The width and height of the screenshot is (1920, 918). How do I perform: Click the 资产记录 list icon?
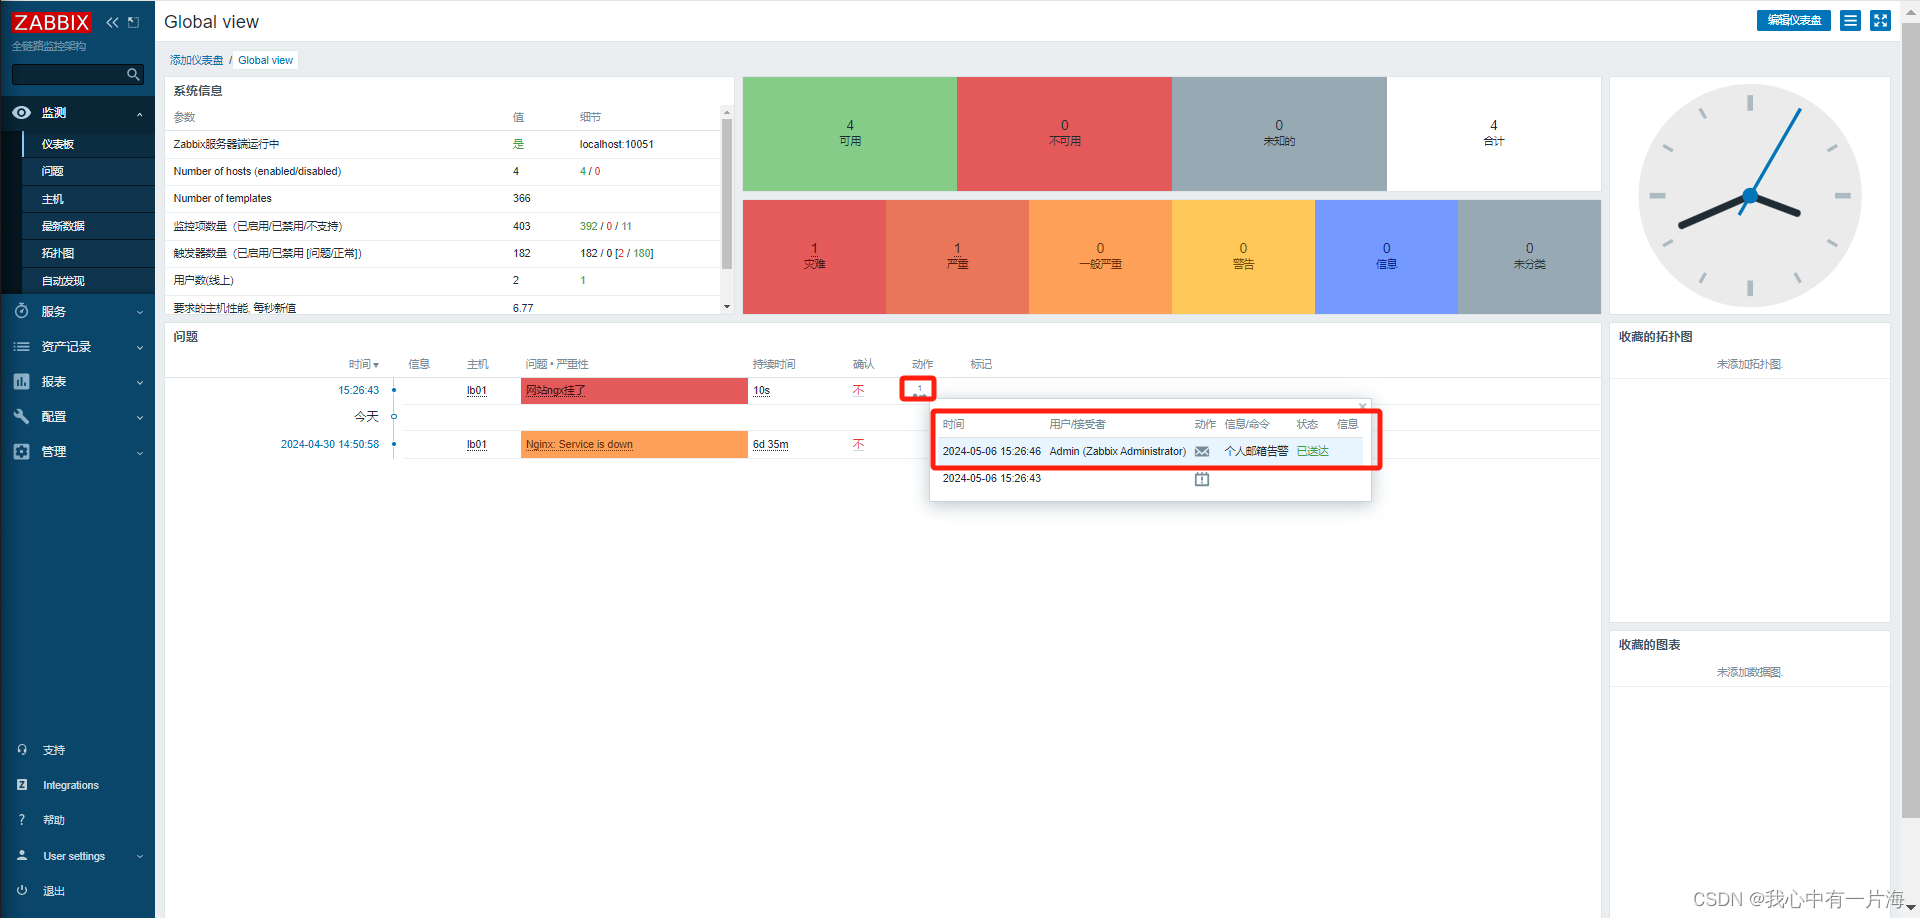point(21,346)
